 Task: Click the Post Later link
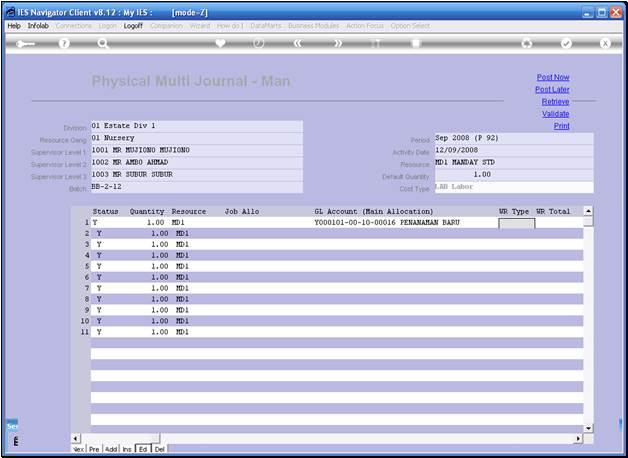click(552, 90)
